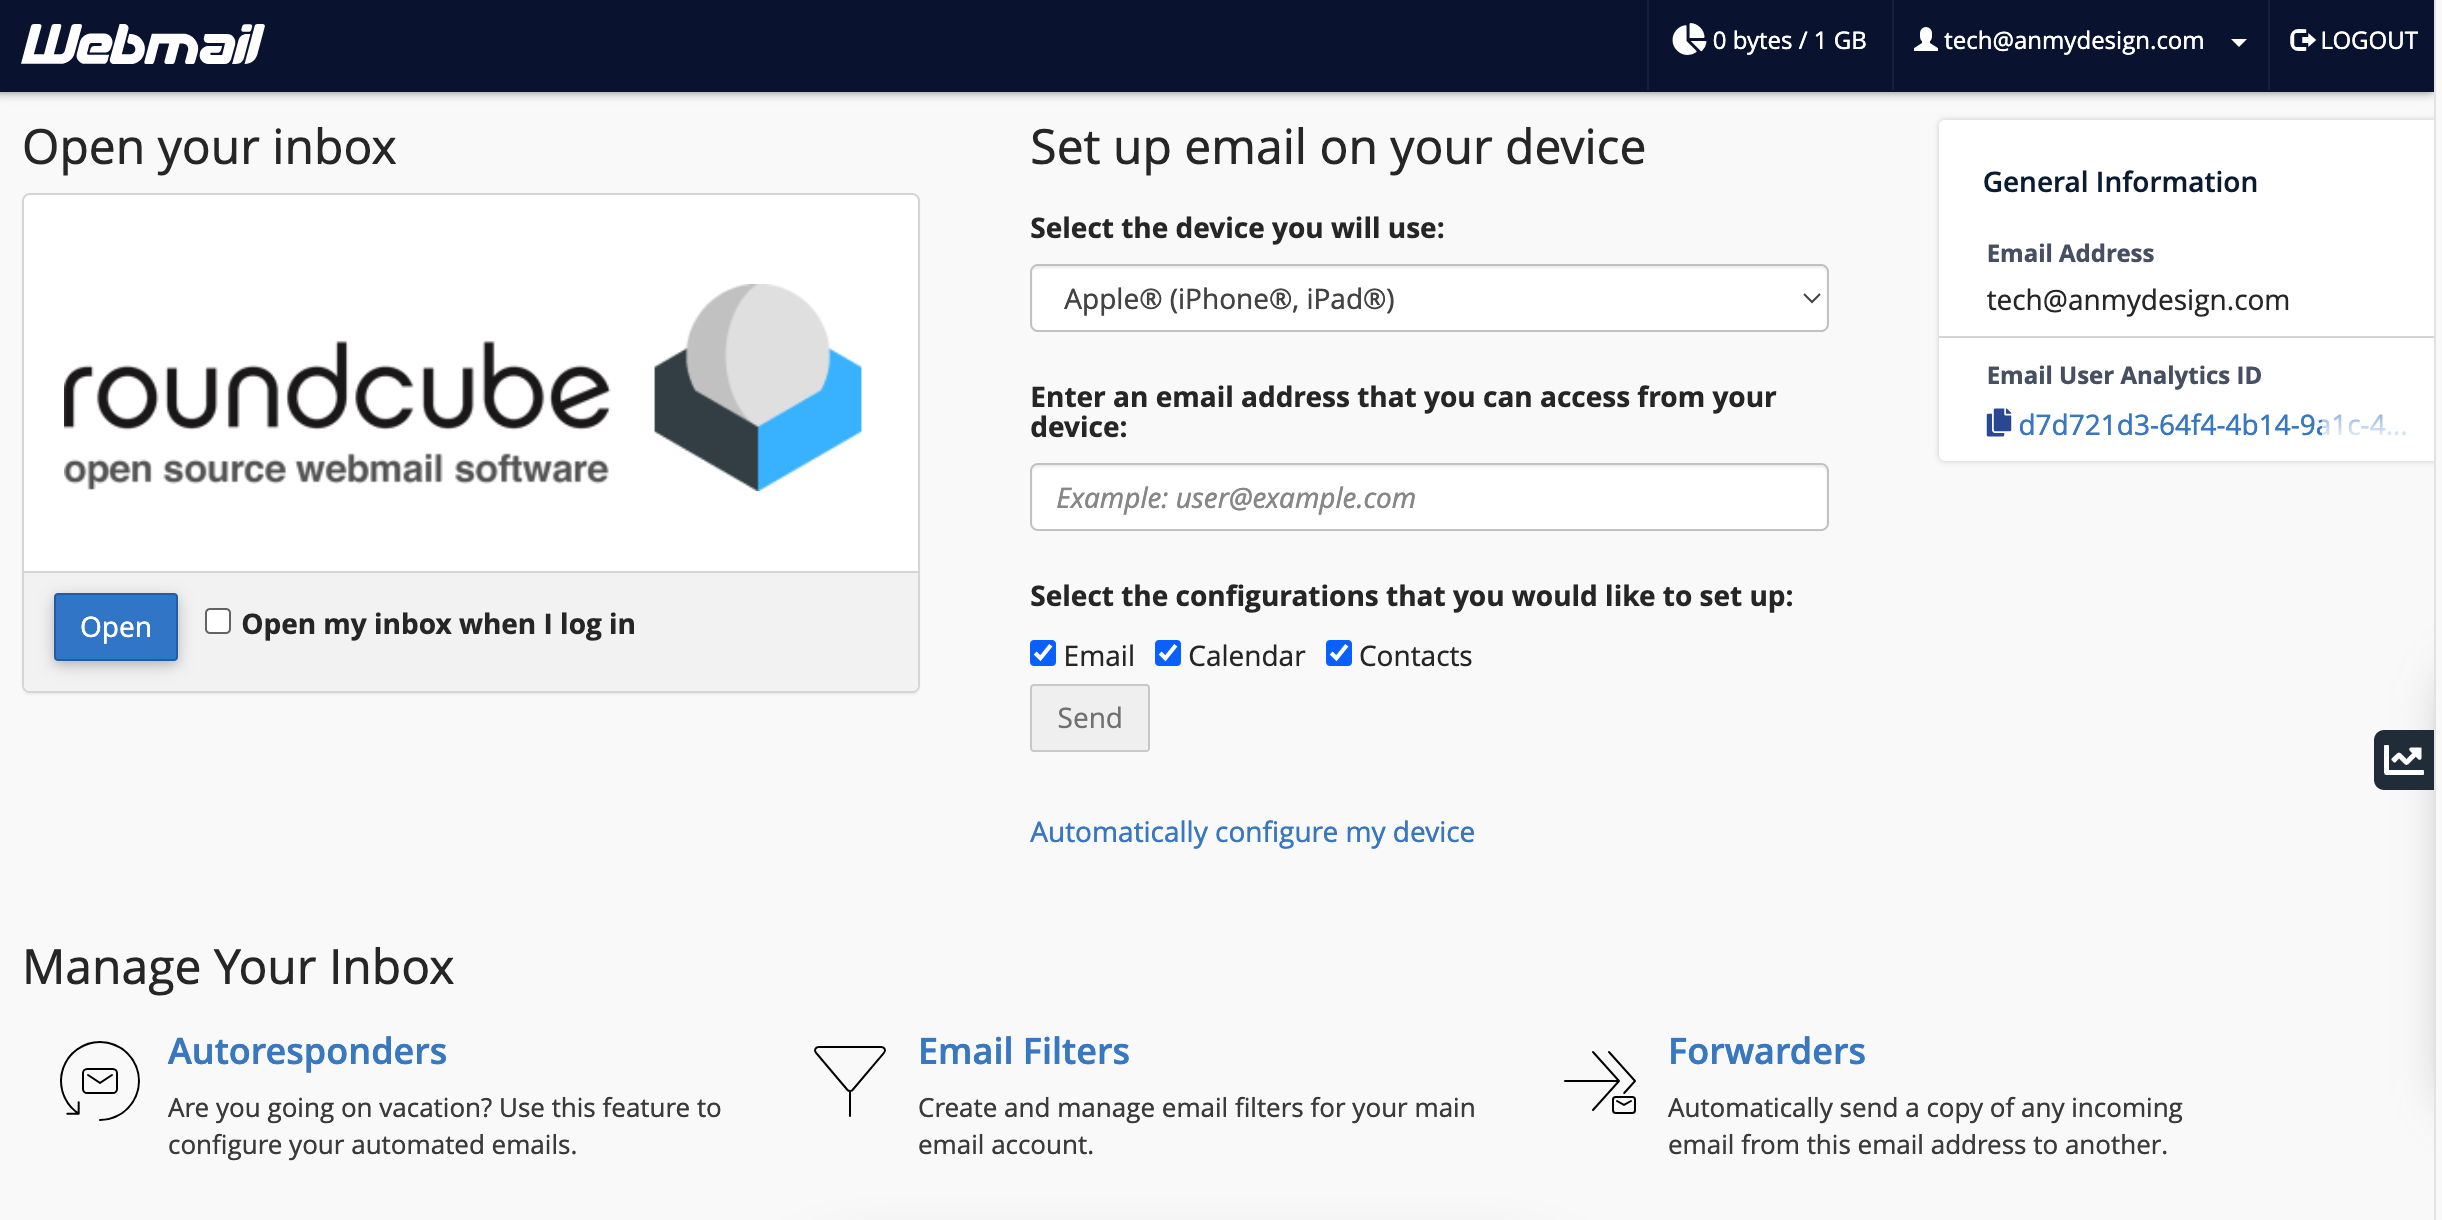2442x1220 pixels.
Task: Uncheck the Calendar configuration checkbox
Action: [x=1168, y=653]
